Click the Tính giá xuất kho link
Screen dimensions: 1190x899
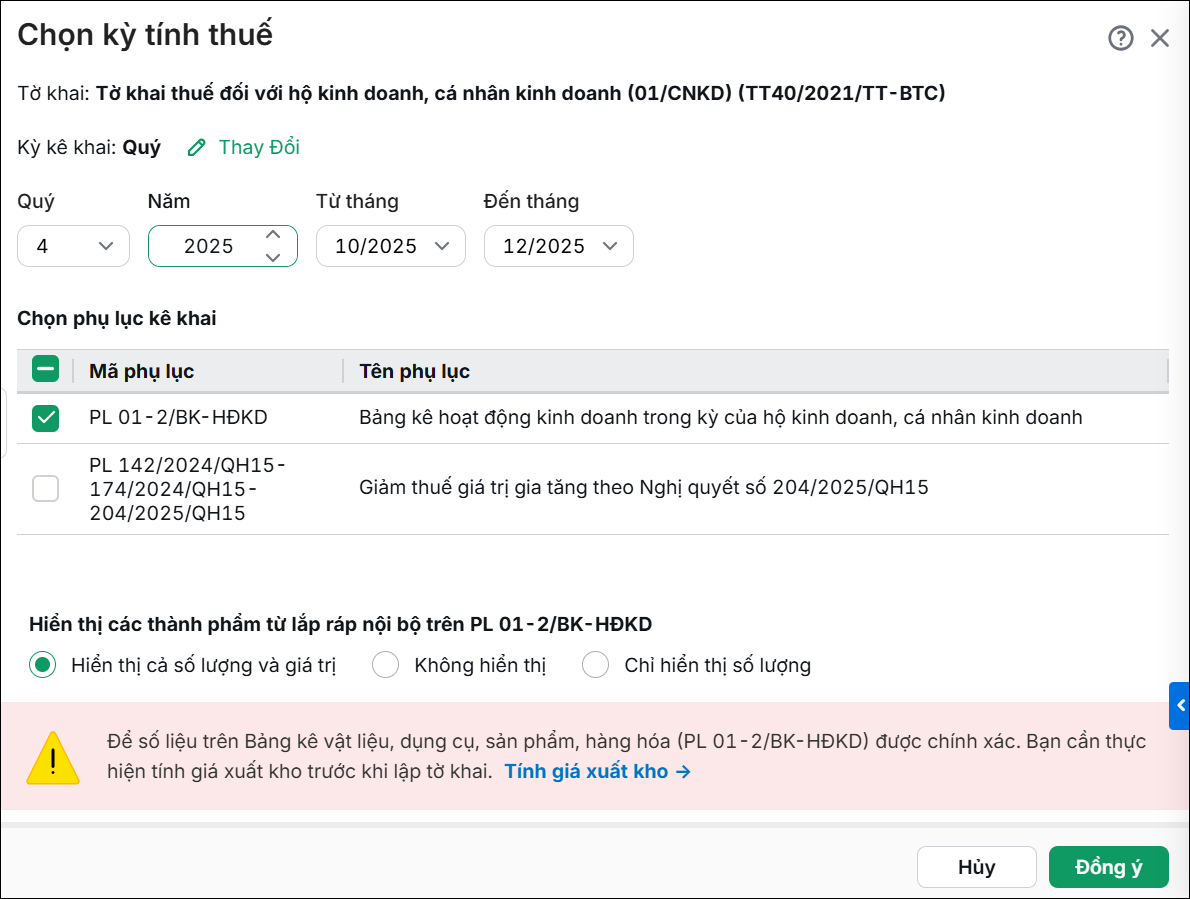click(598, 772)
